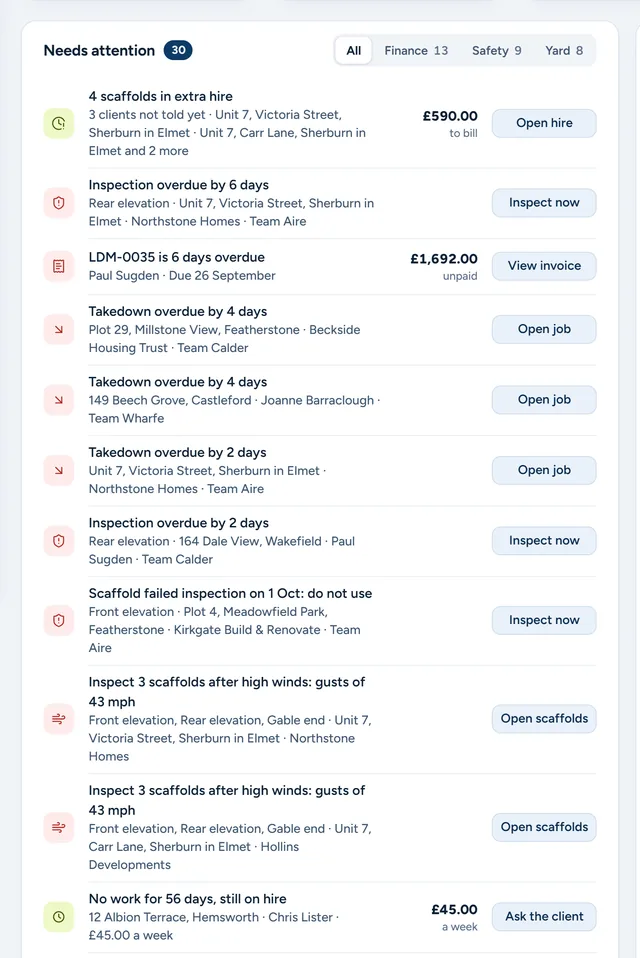640x958 pixels.
Task: Click Inspect now for Victoria Street rear elevation
Action: [x=544, y=203]
